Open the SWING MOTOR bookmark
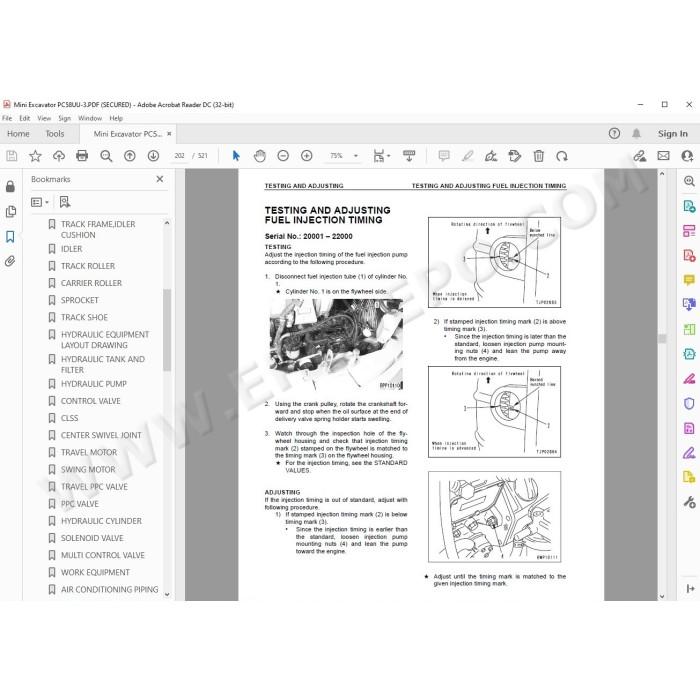This screenshot has height=700, width=700. click(x=88, y=470)
